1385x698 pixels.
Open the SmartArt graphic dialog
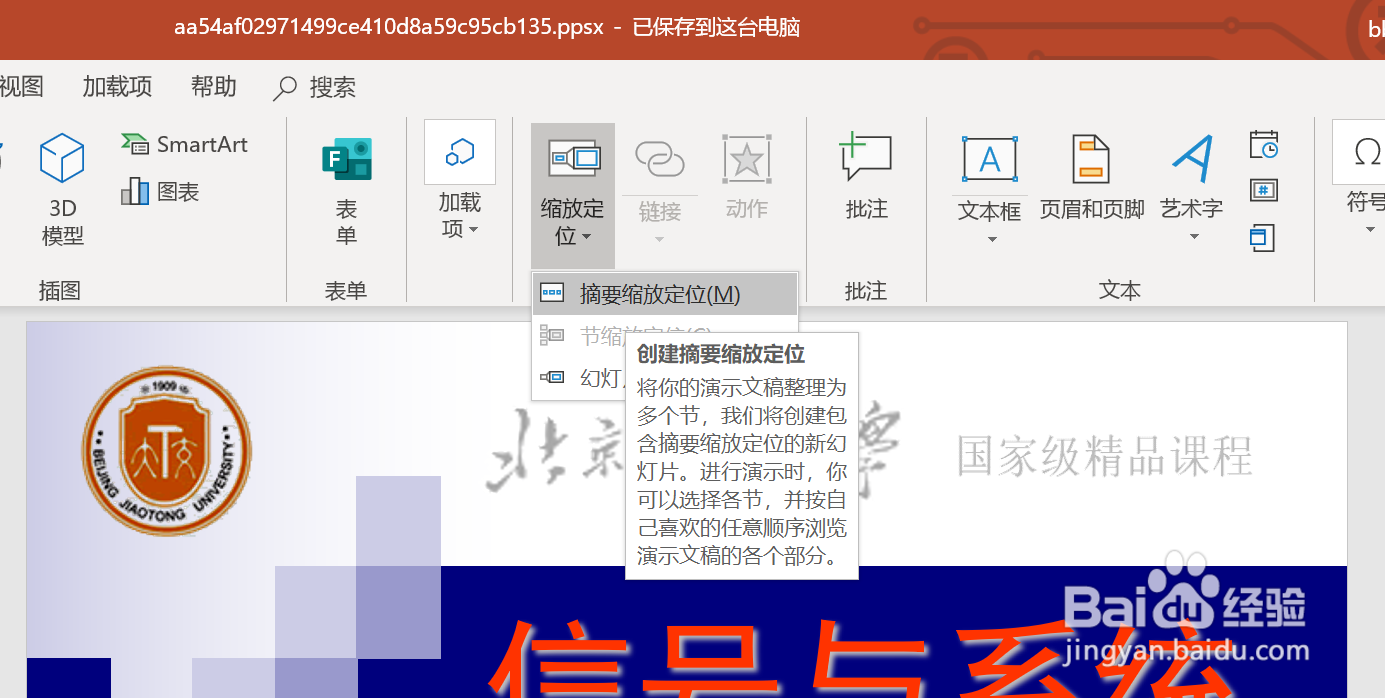click(184, 144)
